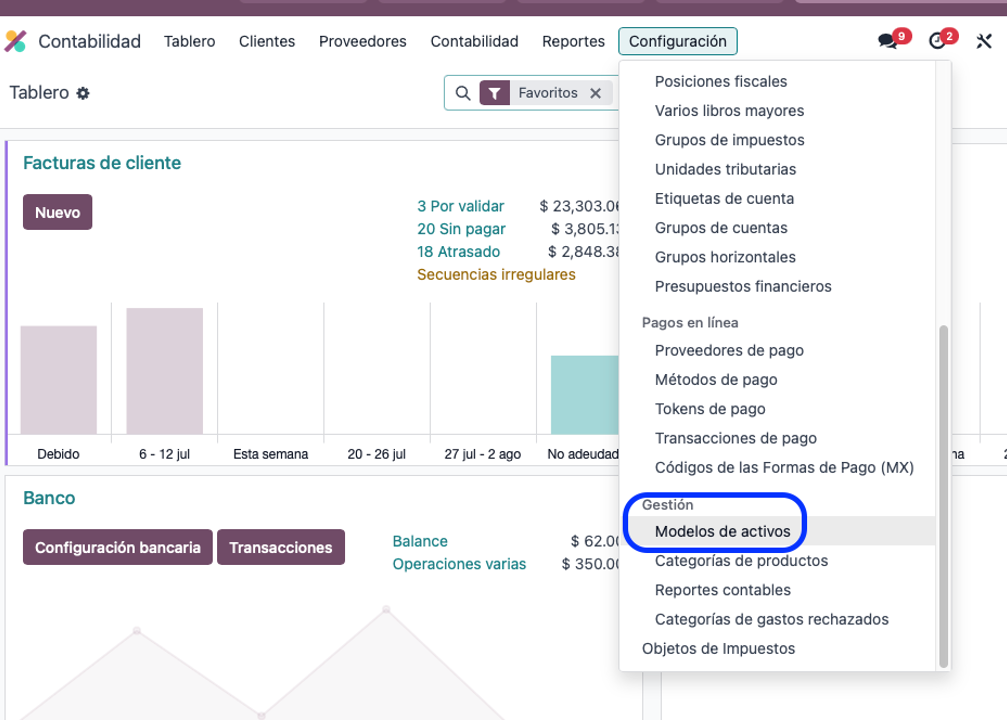Open the Tablero settings gear icon

coord(83,93)
